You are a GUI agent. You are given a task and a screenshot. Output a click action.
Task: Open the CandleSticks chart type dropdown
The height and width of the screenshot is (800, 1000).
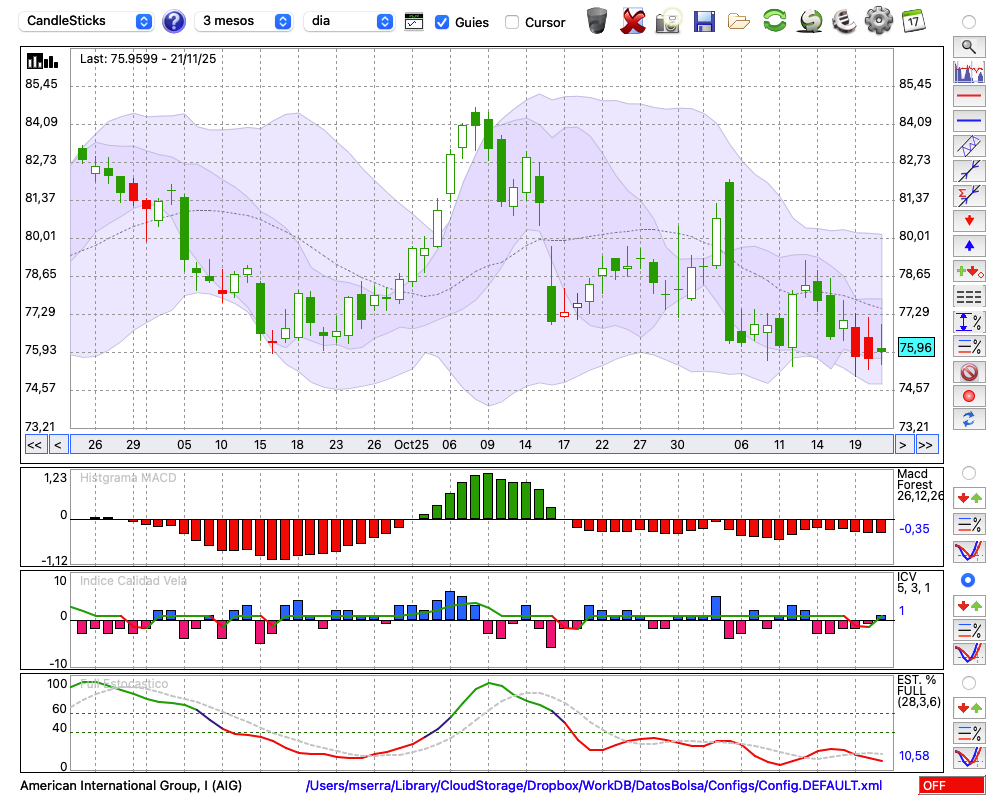pyautogui.click(x=88, y=21)
